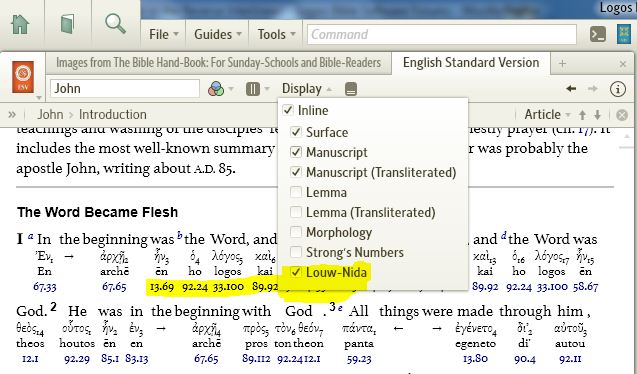Viewport: 637px width, 374px height.
Task: Open Louw-Nida number 13.80
Action: pyautogui.click(x=475, y=359)
